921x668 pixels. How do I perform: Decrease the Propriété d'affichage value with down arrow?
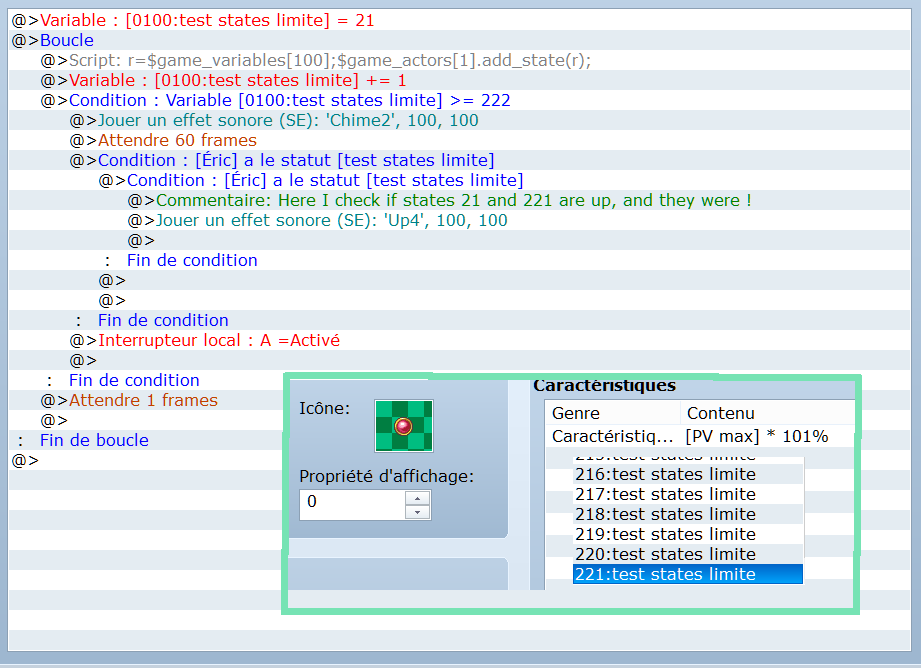(x=417, y=512)
